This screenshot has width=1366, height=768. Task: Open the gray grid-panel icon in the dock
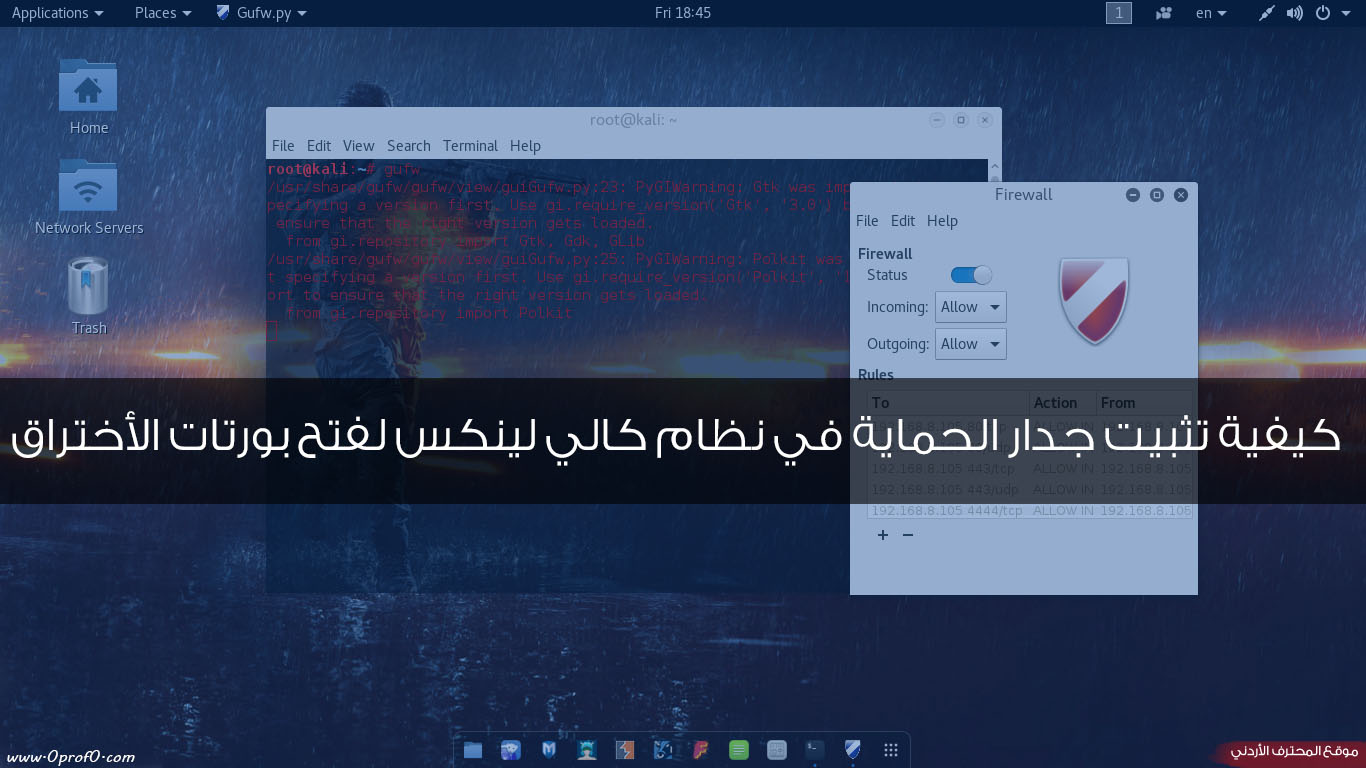[x=777, y=749]
